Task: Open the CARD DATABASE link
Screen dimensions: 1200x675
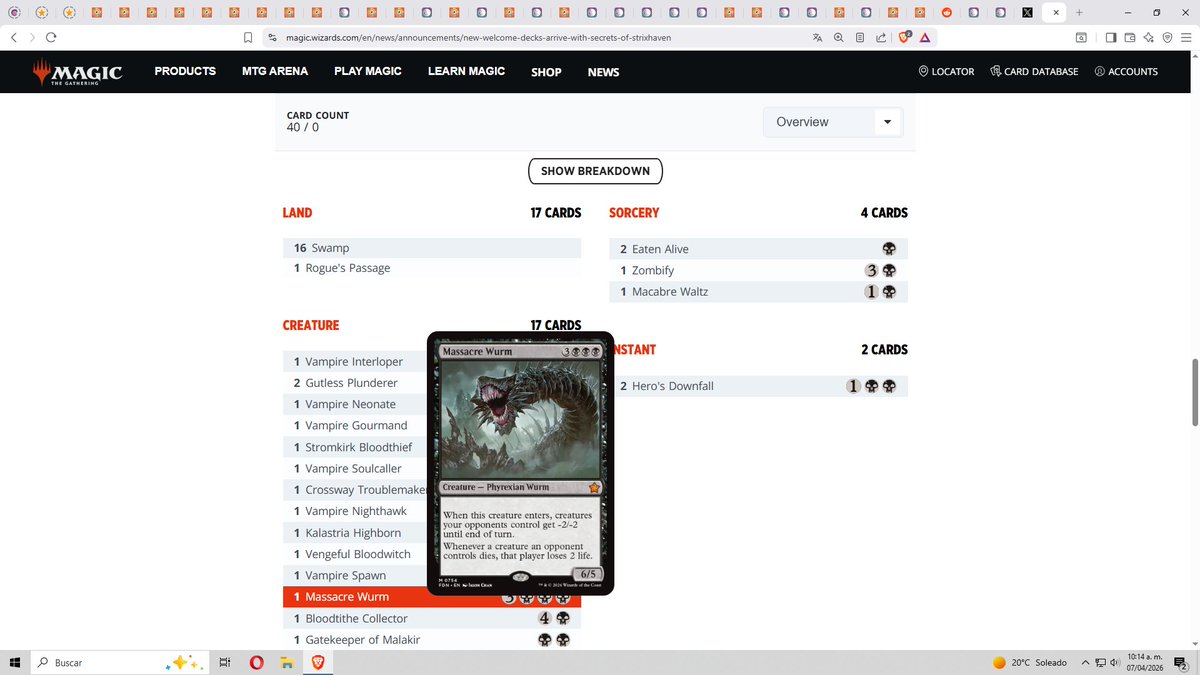Action: pos(1034,71)
